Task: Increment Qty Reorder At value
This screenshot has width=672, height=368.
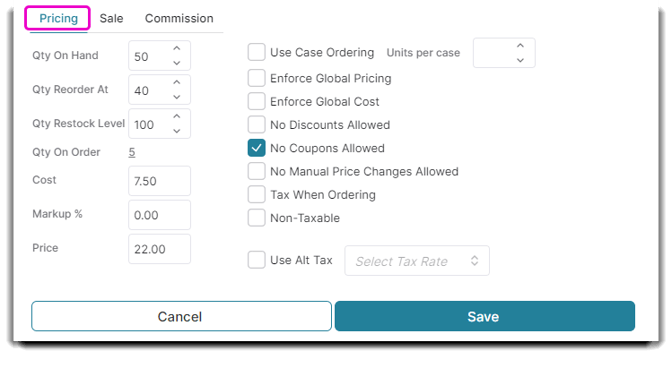Action: click(177, 82)
